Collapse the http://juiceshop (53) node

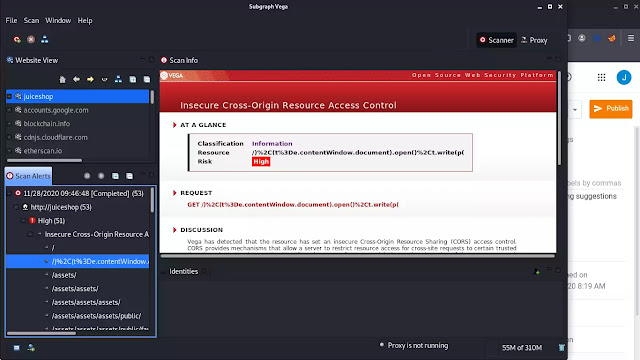pyautogui.click(x=16, y=207)
